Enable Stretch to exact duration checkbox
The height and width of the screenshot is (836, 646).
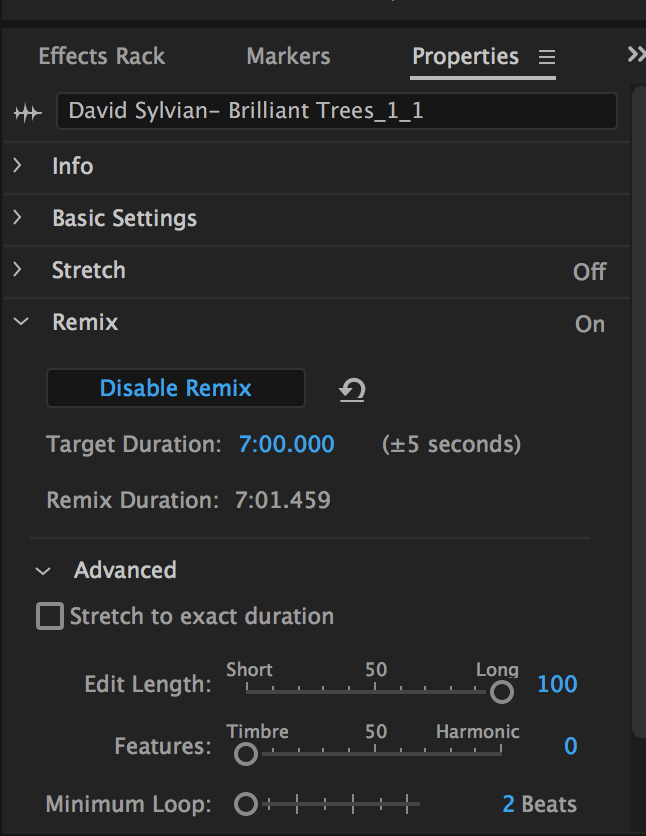[x=50, y=616]
